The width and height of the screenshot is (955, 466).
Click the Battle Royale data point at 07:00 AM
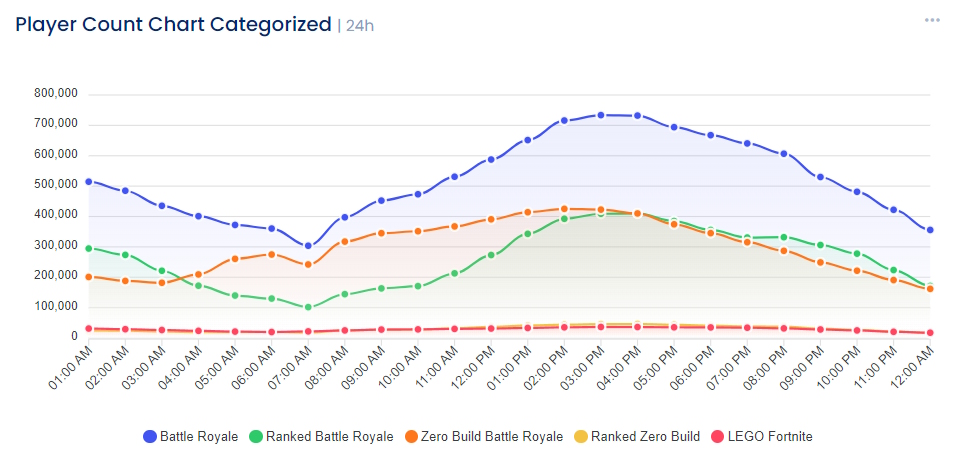pyautogui.click(x=308, y=246)
